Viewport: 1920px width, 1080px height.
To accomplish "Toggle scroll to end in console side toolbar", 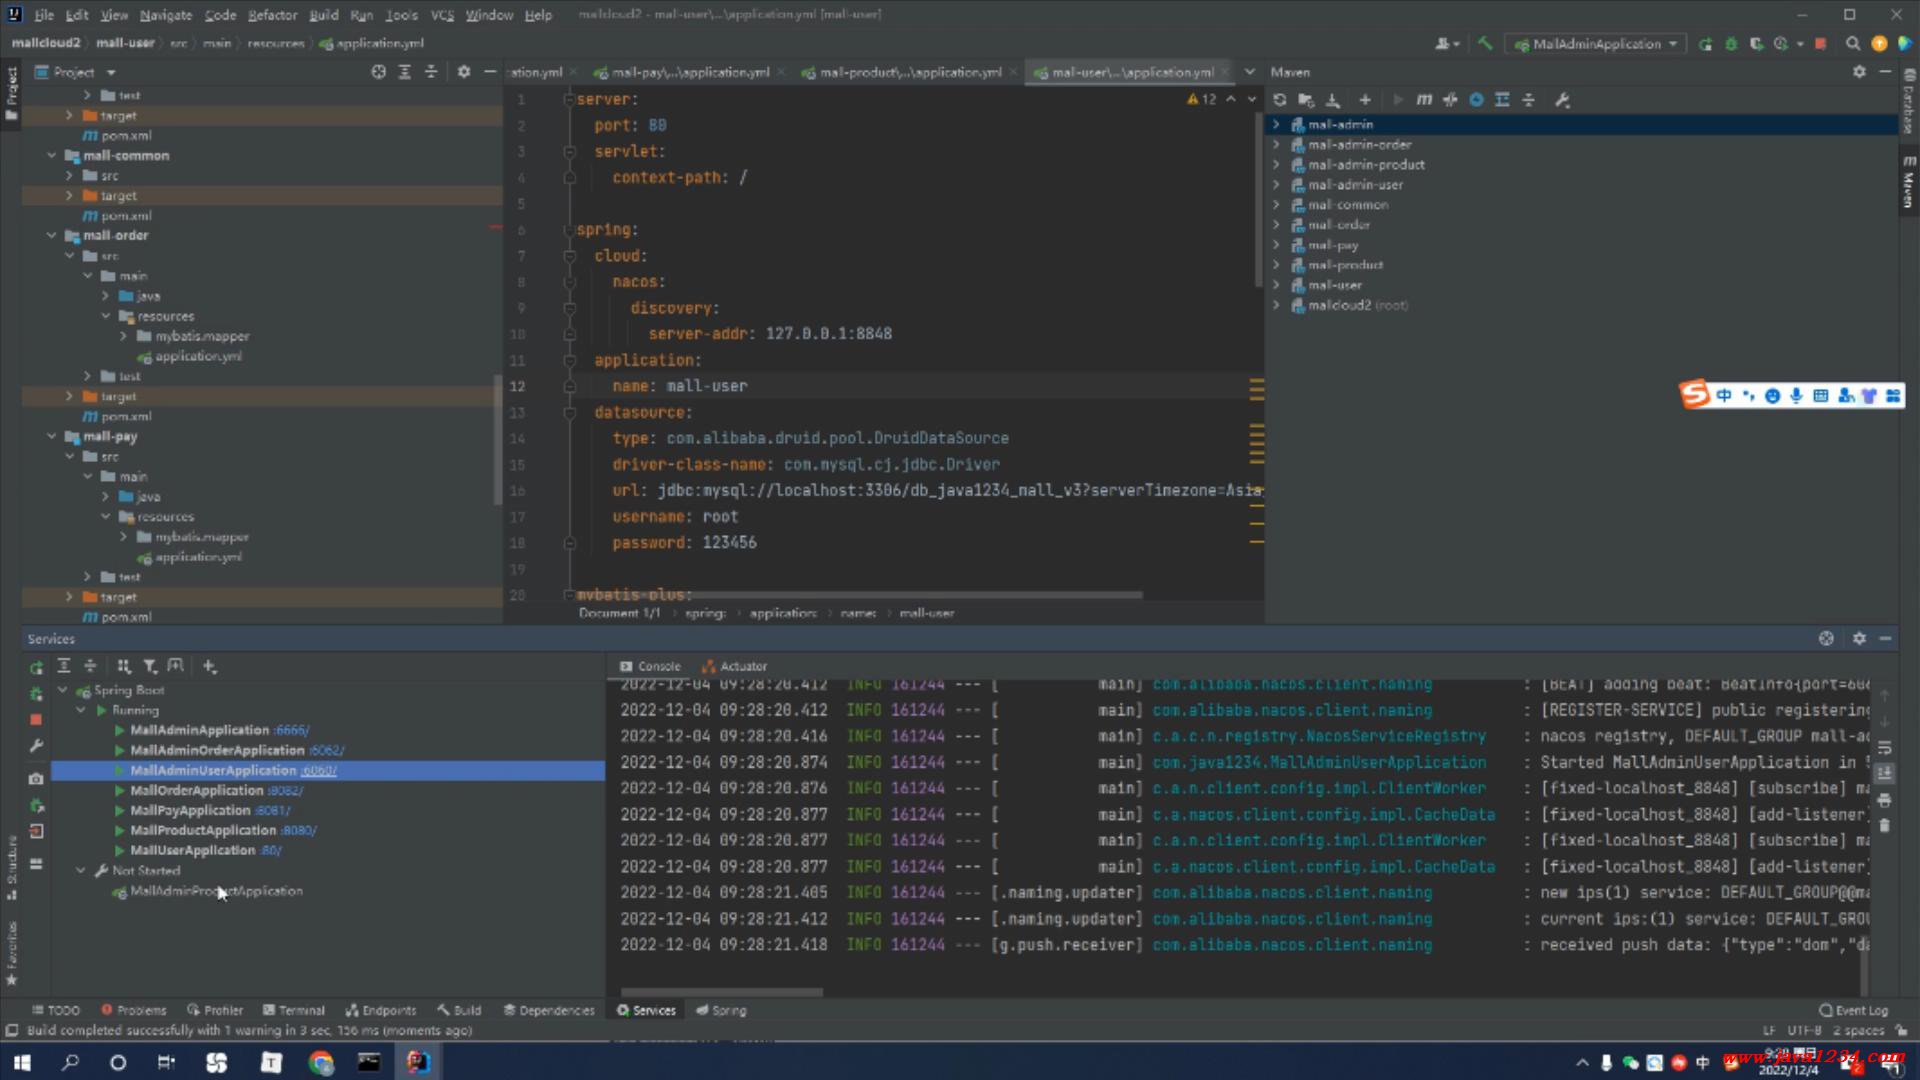I will pos(1884,774).
